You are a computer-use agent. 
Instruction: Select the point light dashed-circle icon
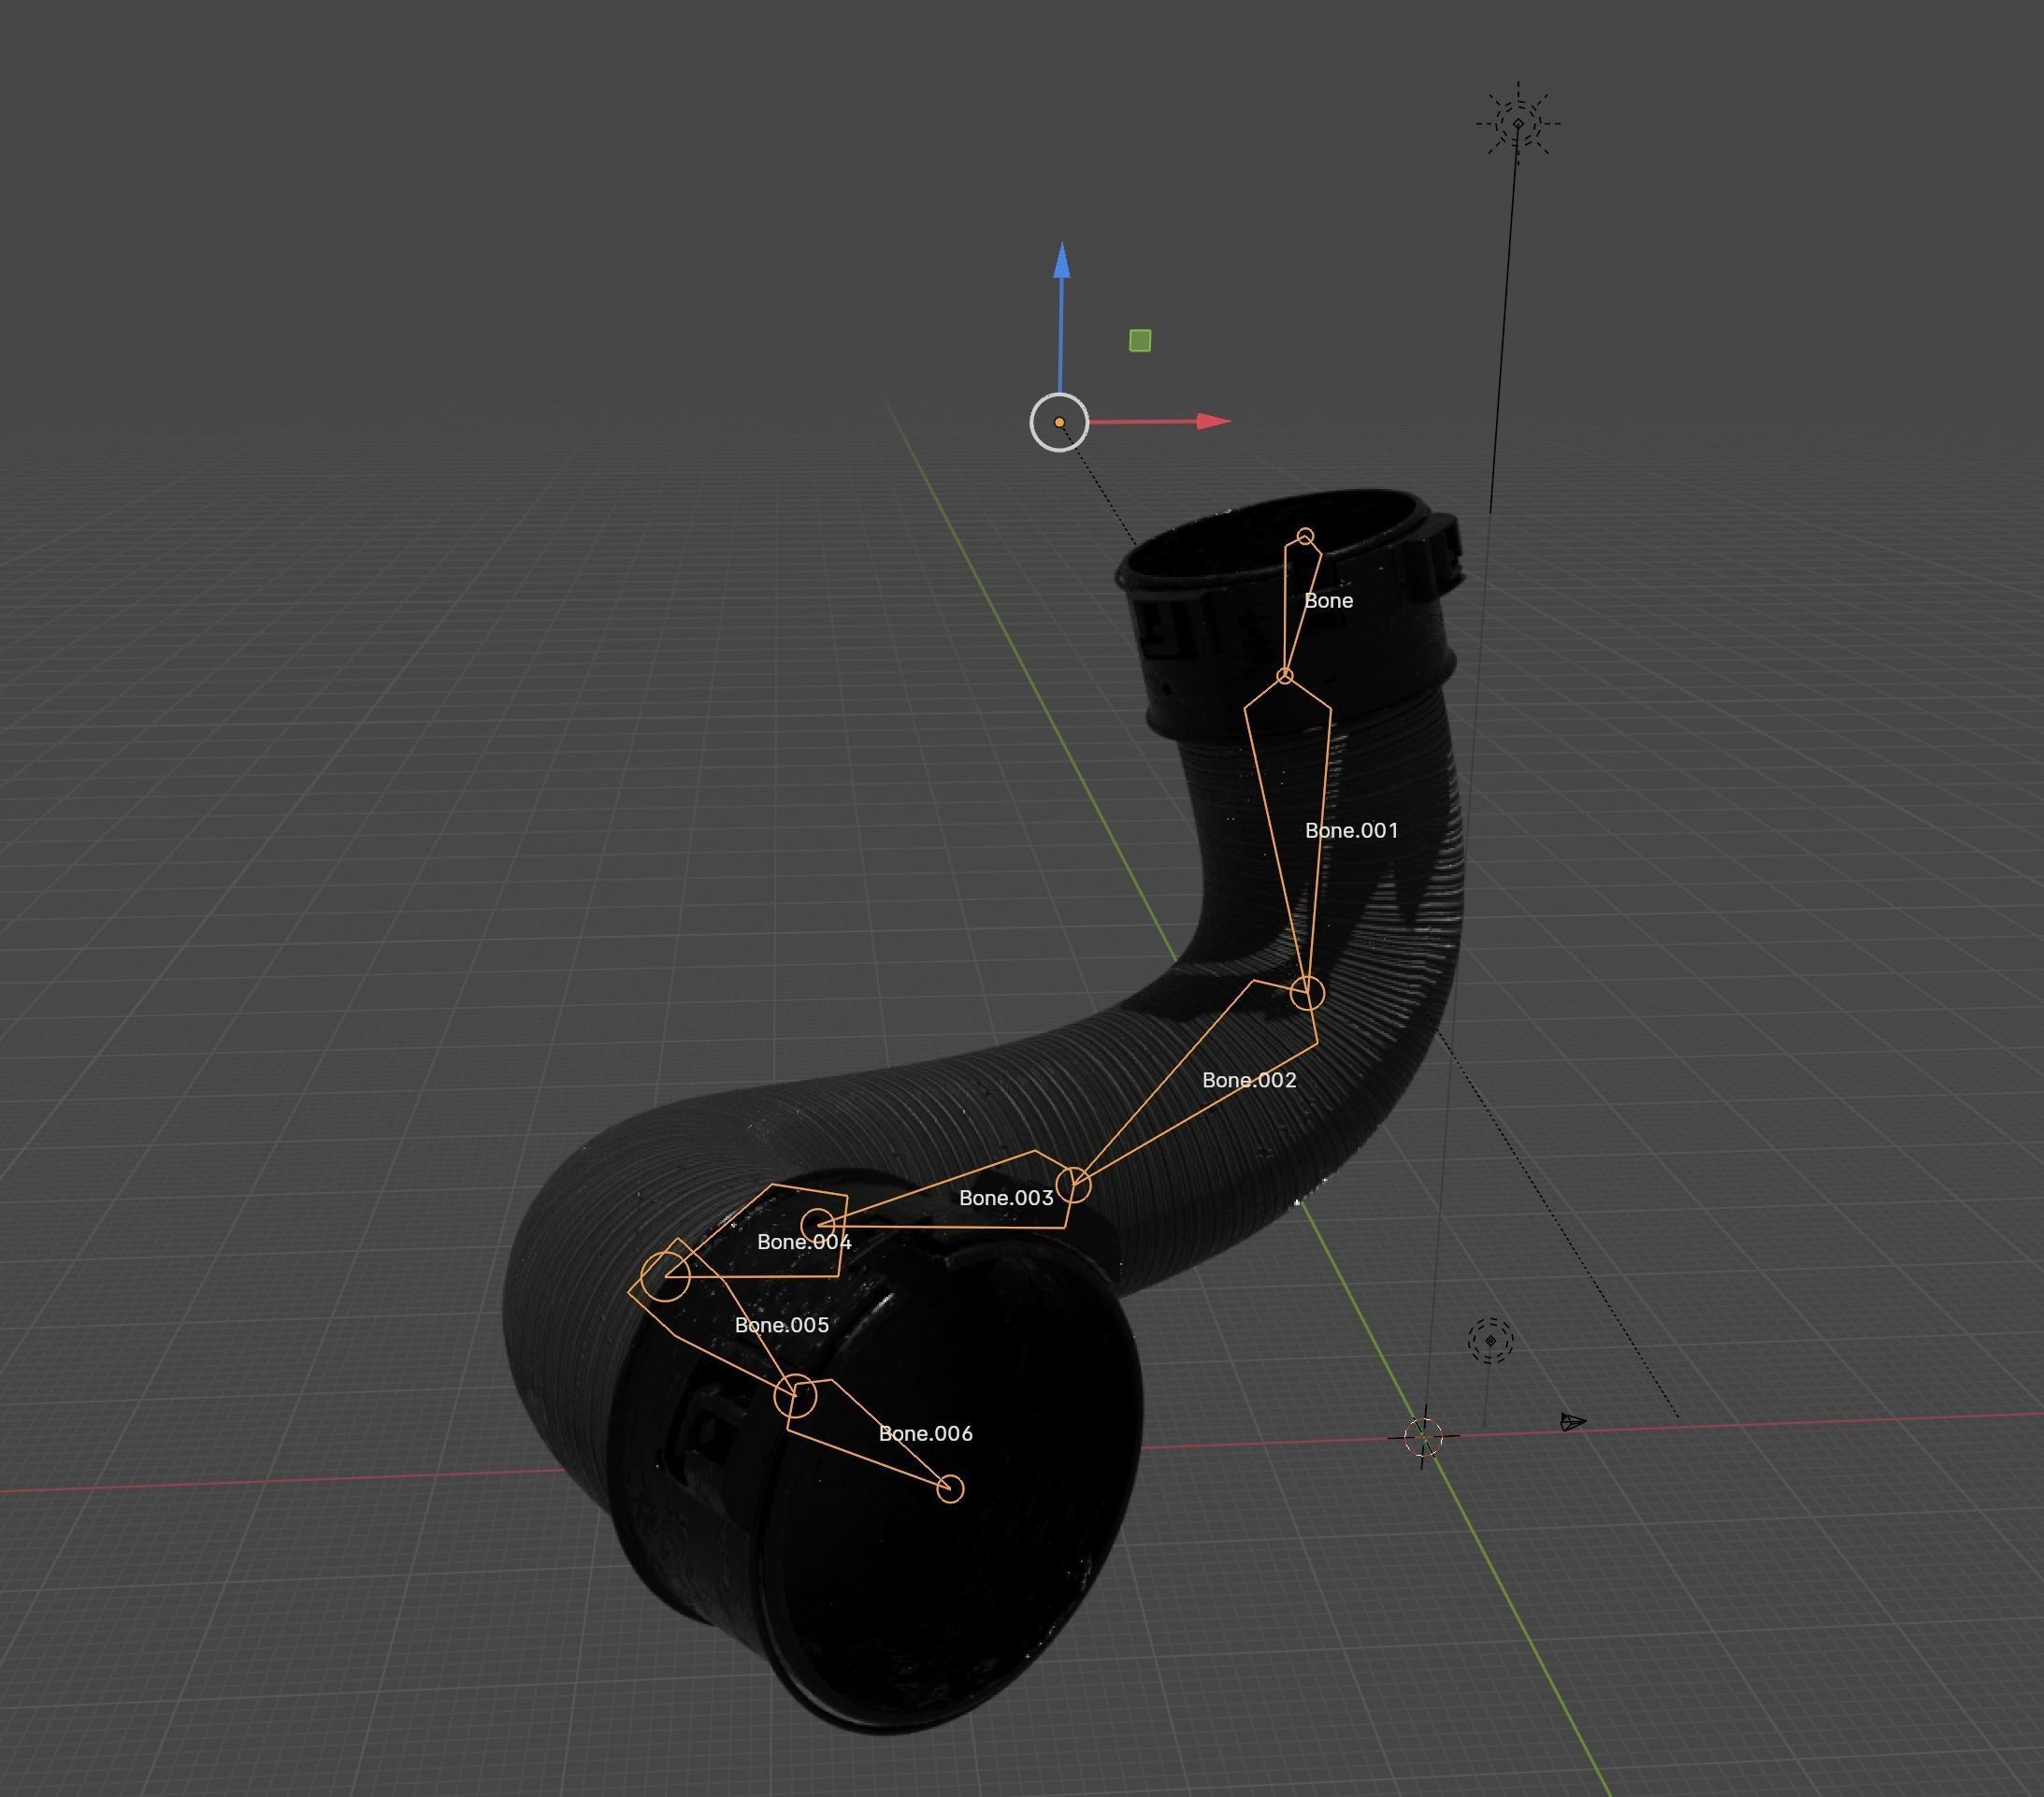[x=1490, y=1340]
